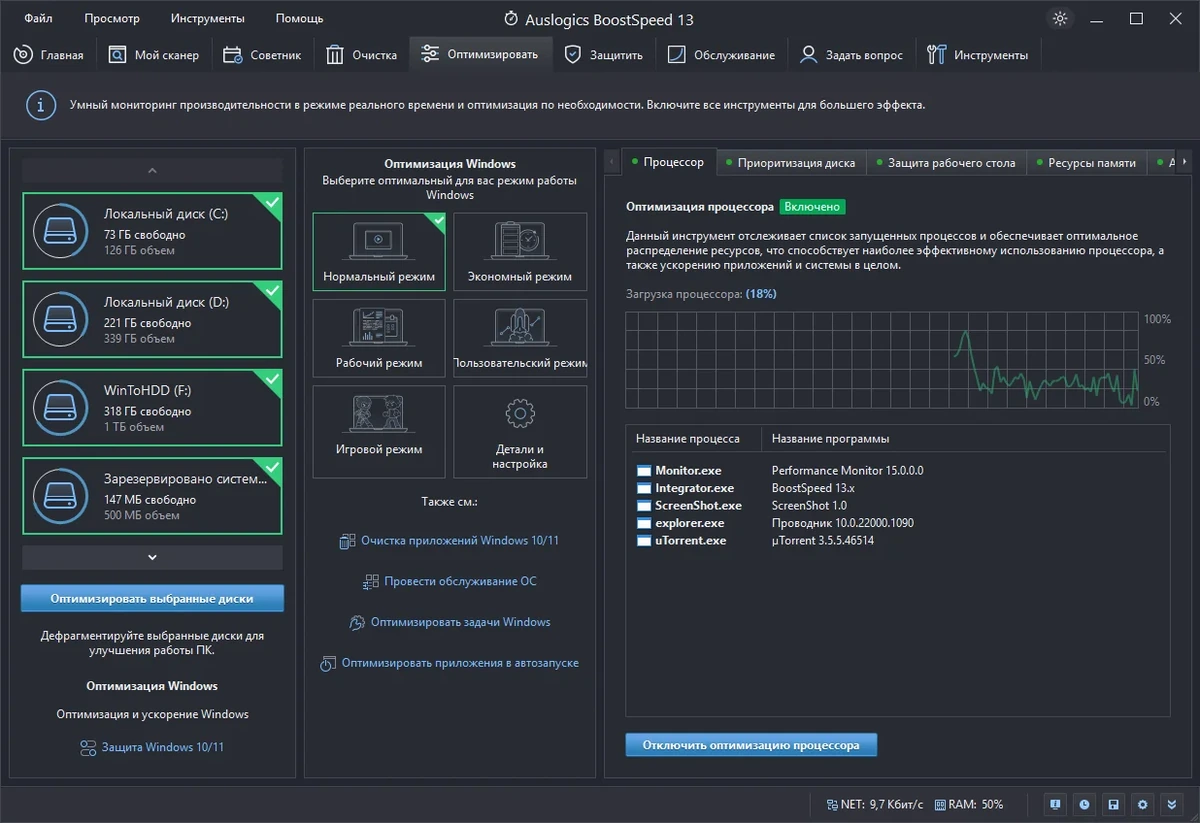Select the Оптимизировать sliders tab
The image size is (1200, 823).
click(x=481, y=54)
